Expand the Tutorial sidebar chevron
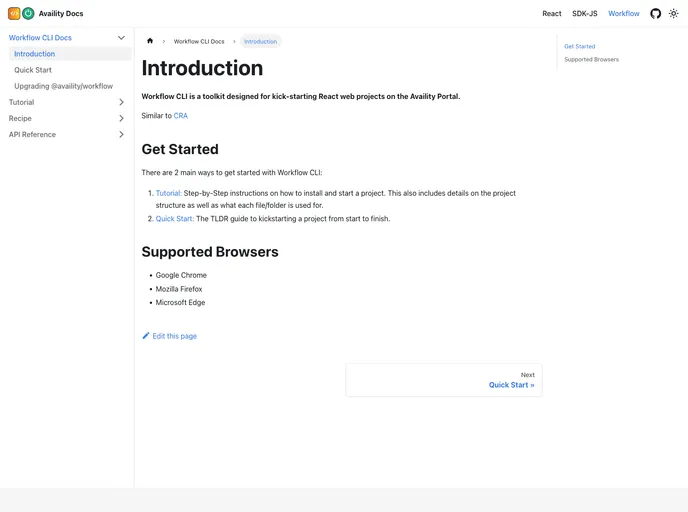 point(122,102)
